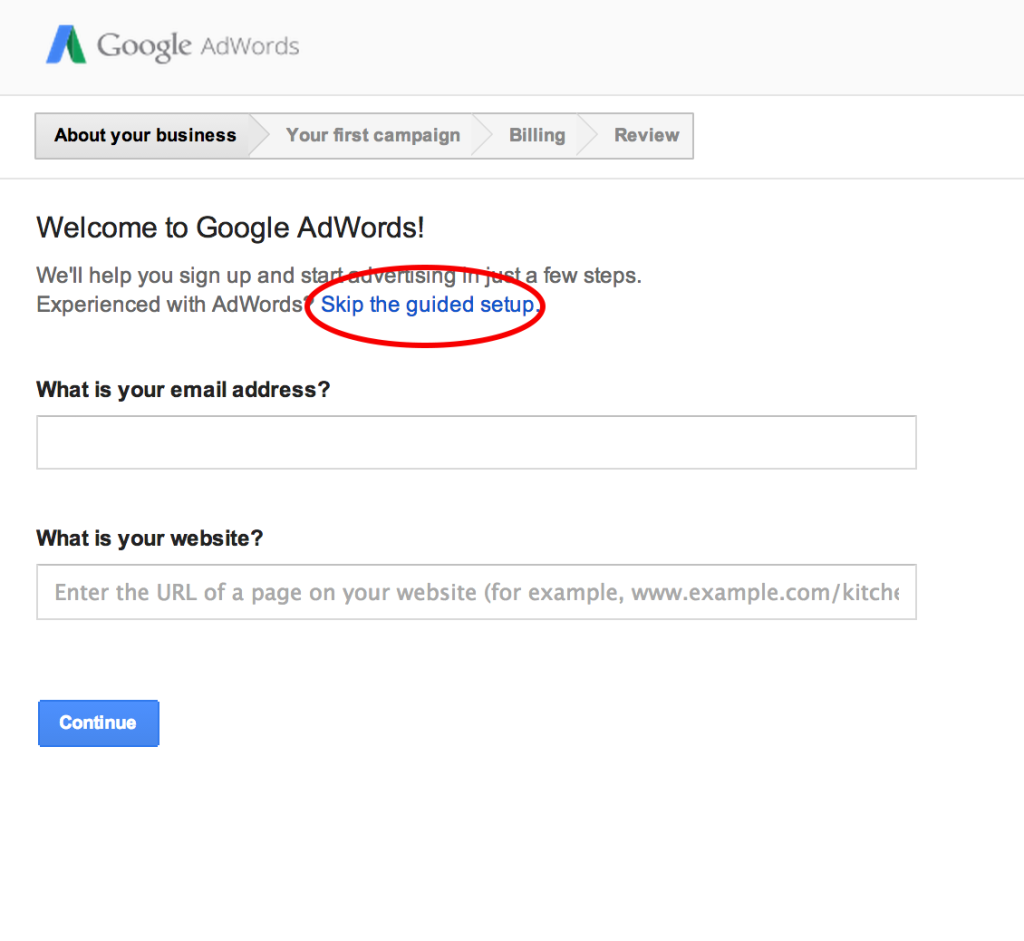Click the Welcome to Google AdWords heading

tap(230, 228)
